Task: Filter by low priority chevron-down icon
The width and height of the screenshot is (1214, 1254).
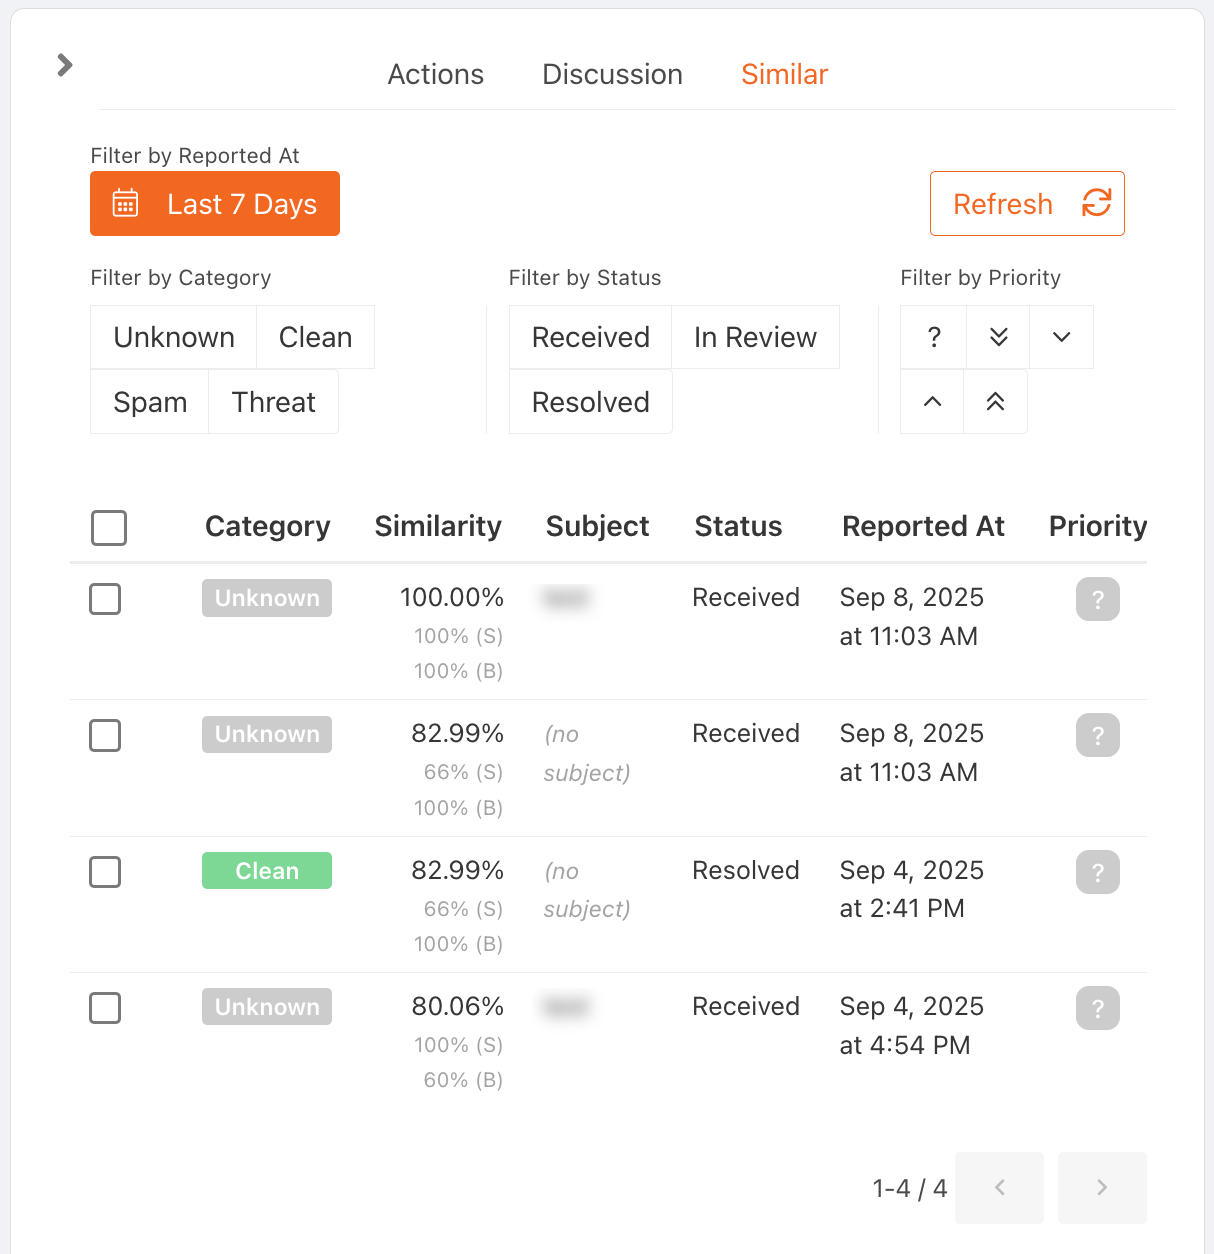Action: [x=1061, y=337]
